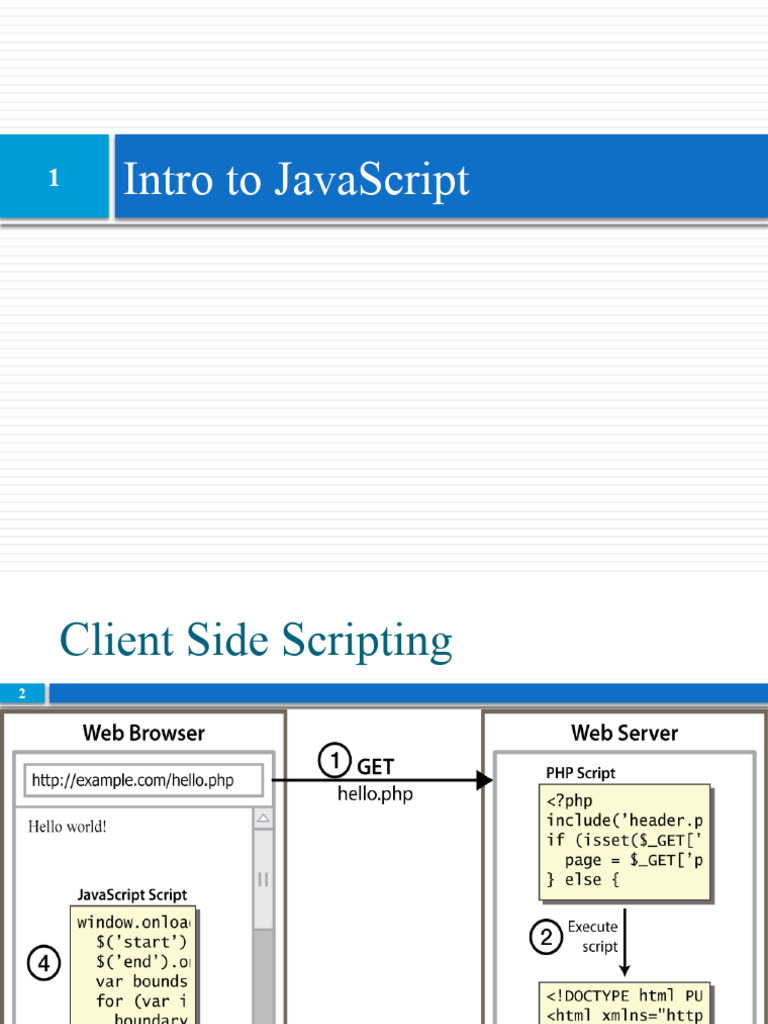Click the yellow PHP code box
Screen dimensions: 768x1024
tap(625, 841)
